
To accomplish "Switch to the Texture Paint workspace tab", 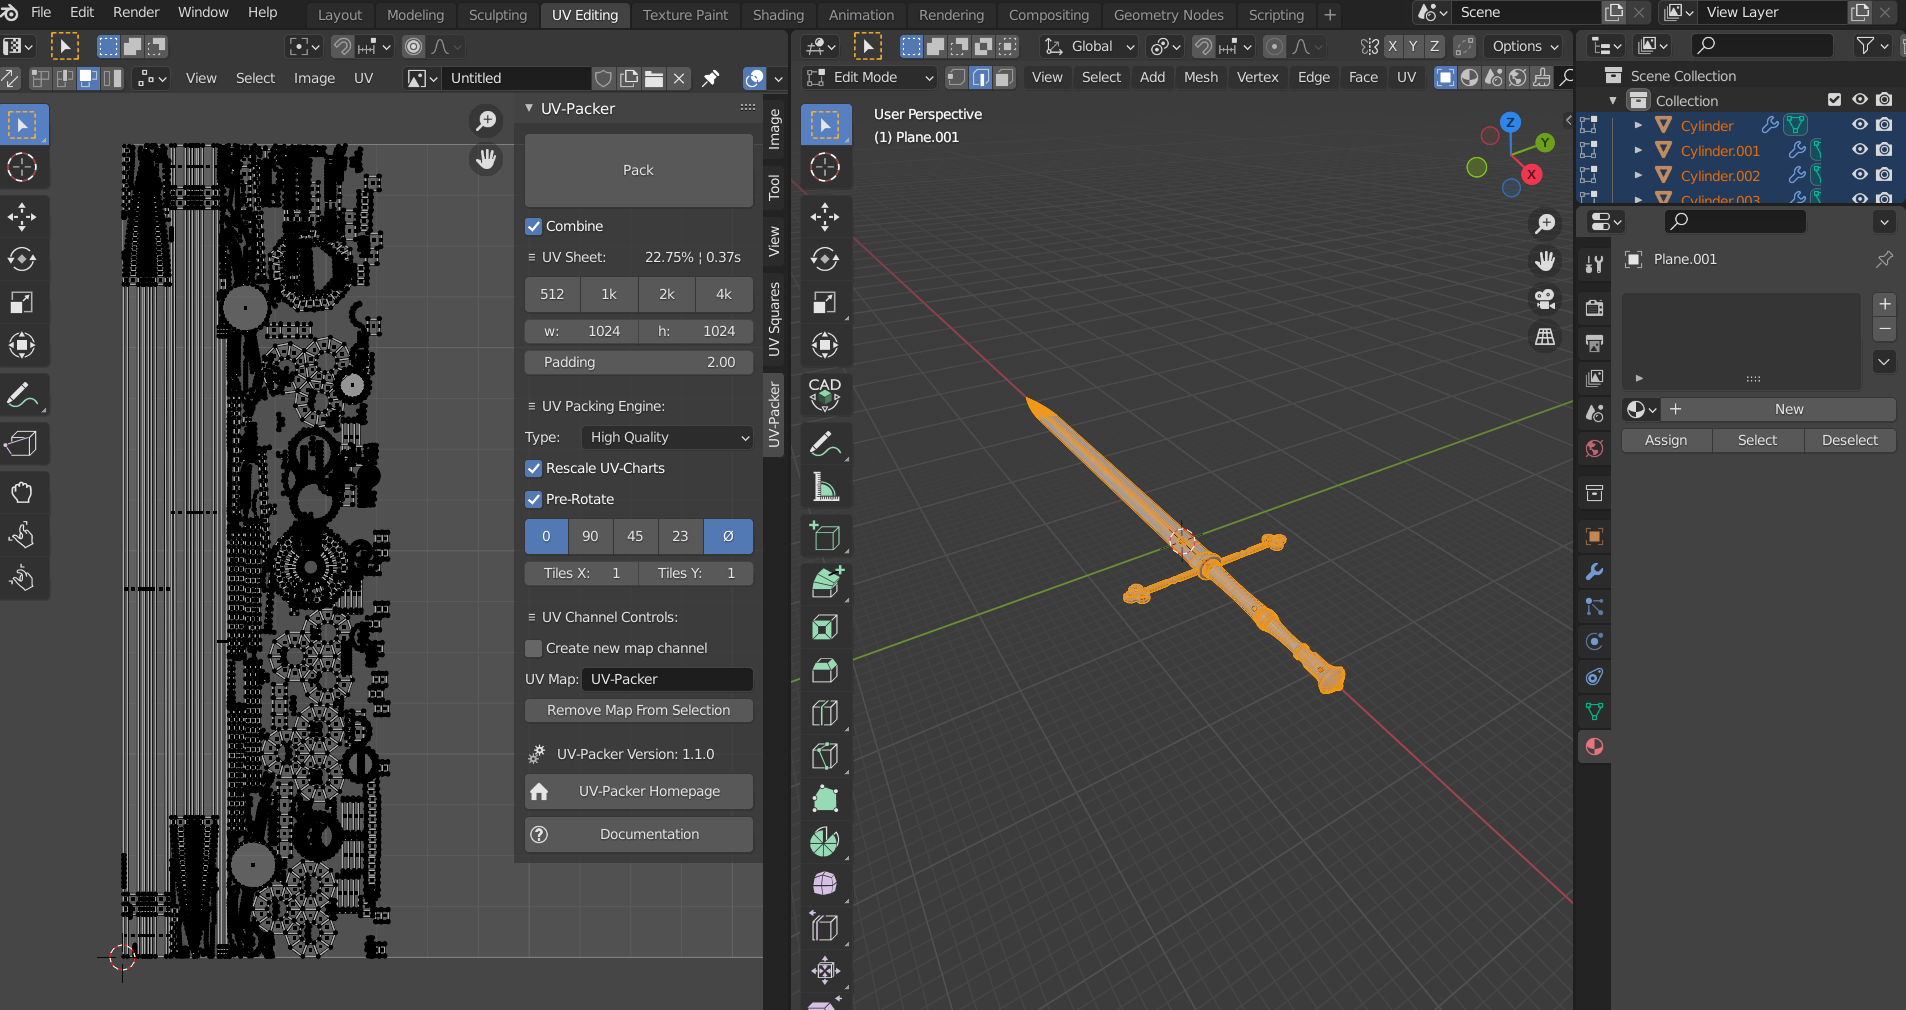I will point(685,15).
